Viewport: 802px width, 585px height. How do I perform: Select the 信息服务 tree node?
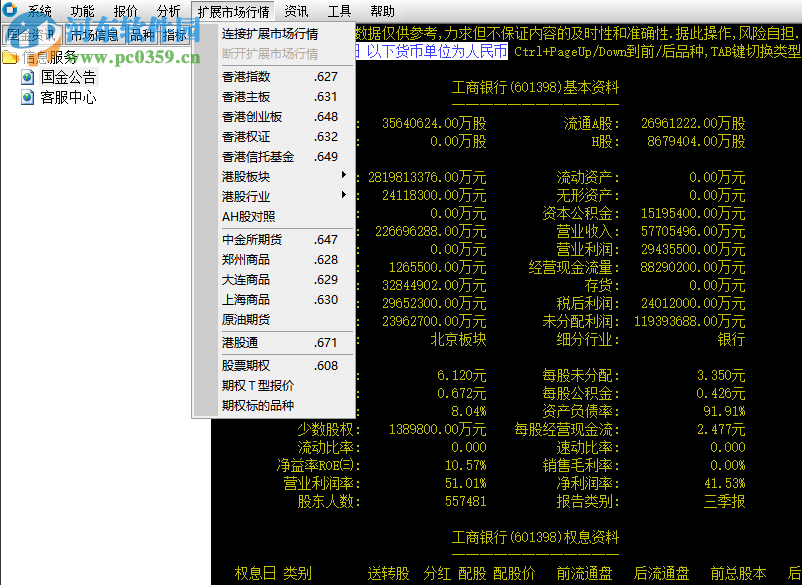[49, 57]
